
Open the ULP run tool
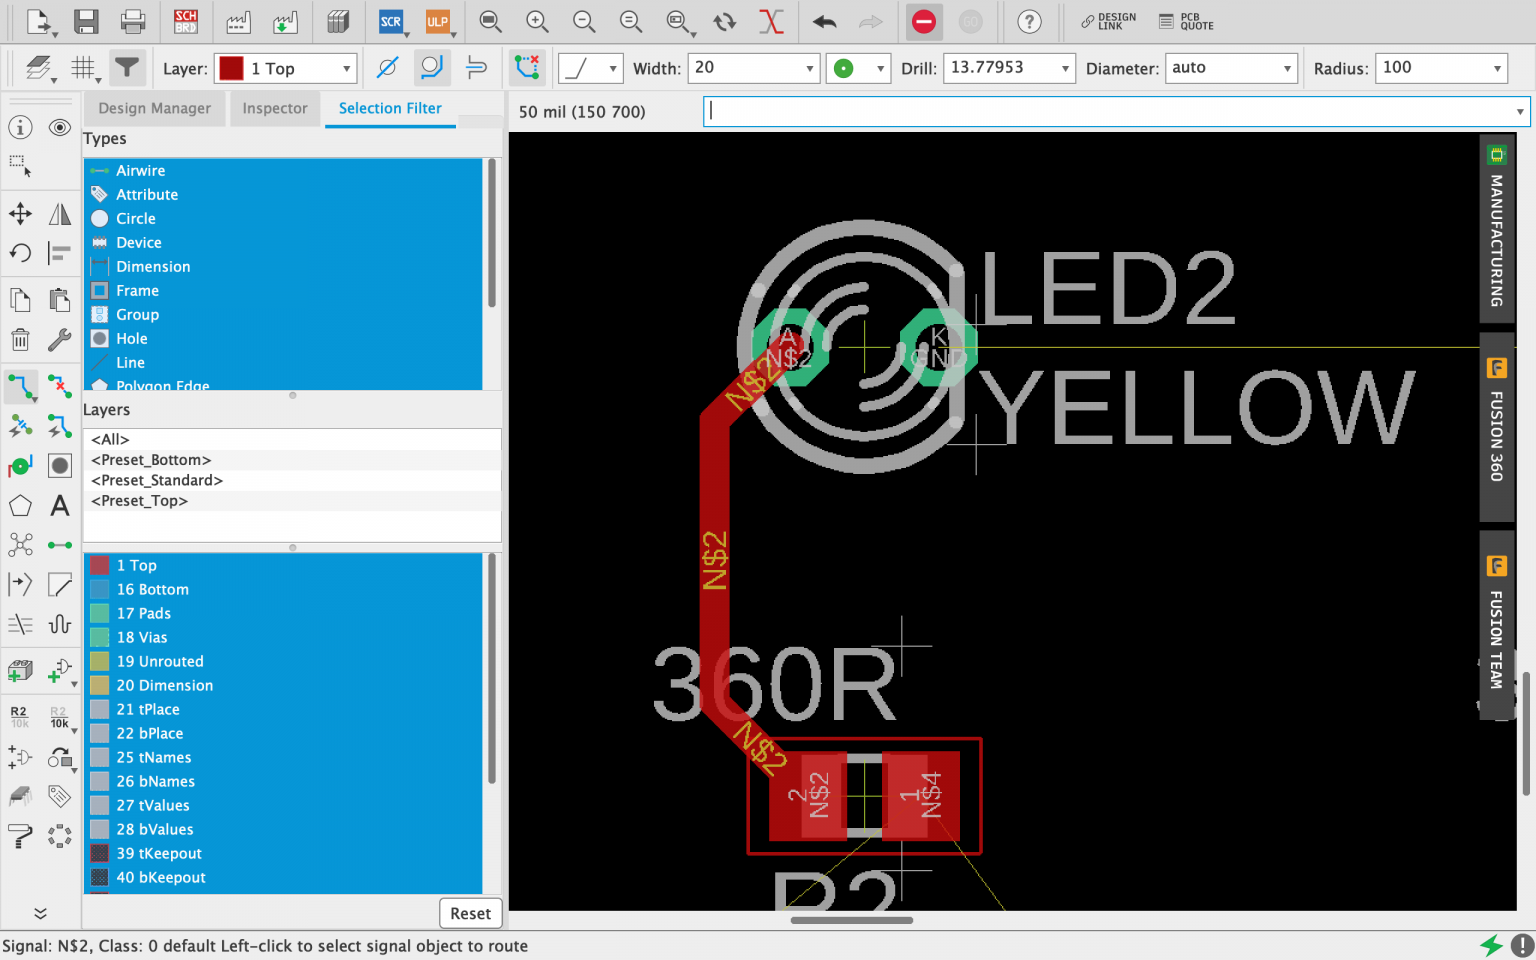[438, 22]
